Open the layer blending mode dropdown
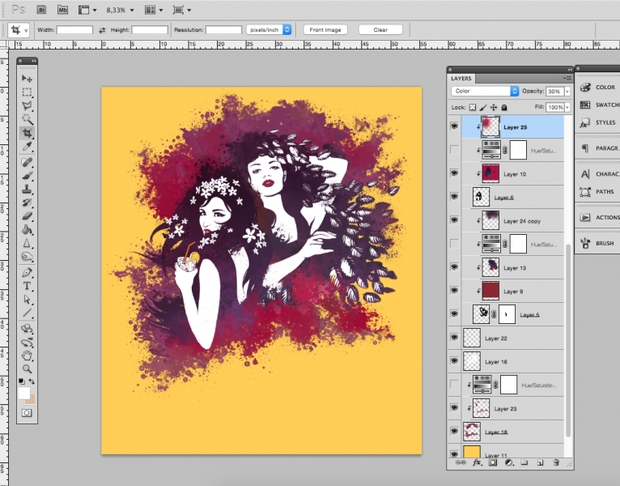This screenshot has width=620, height=486. (485, 91)
